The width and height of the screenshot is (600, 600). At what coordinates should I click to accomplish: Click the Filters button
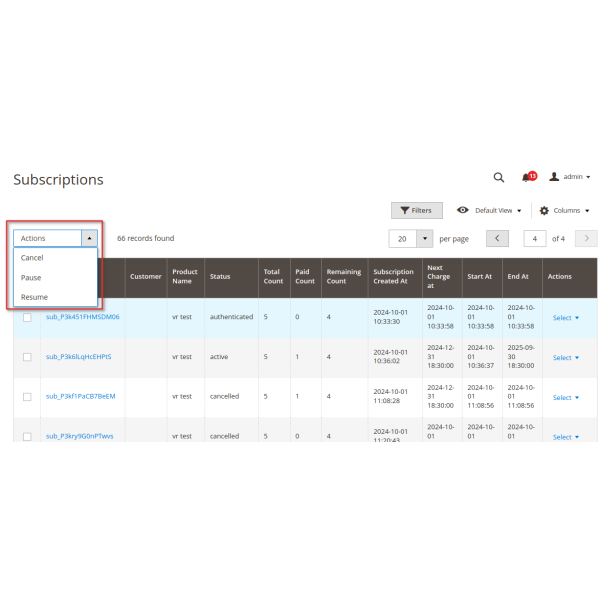click(415, 211)
